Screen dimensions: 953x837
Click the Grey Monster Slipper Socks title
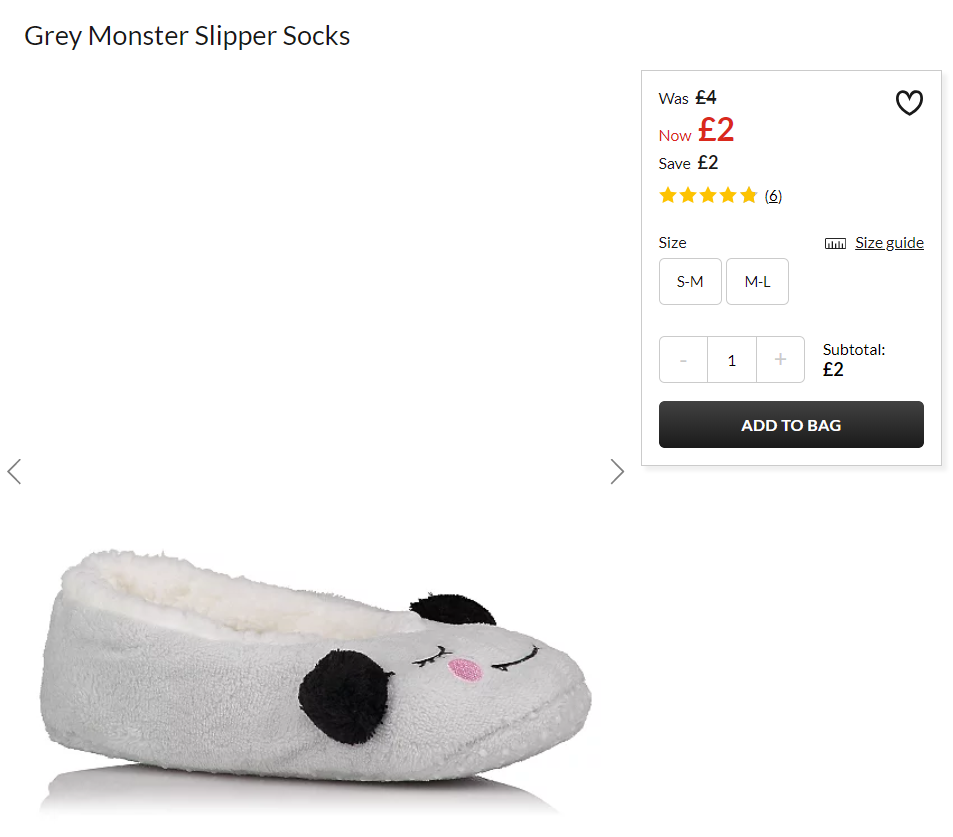click(x=187, y=36)
